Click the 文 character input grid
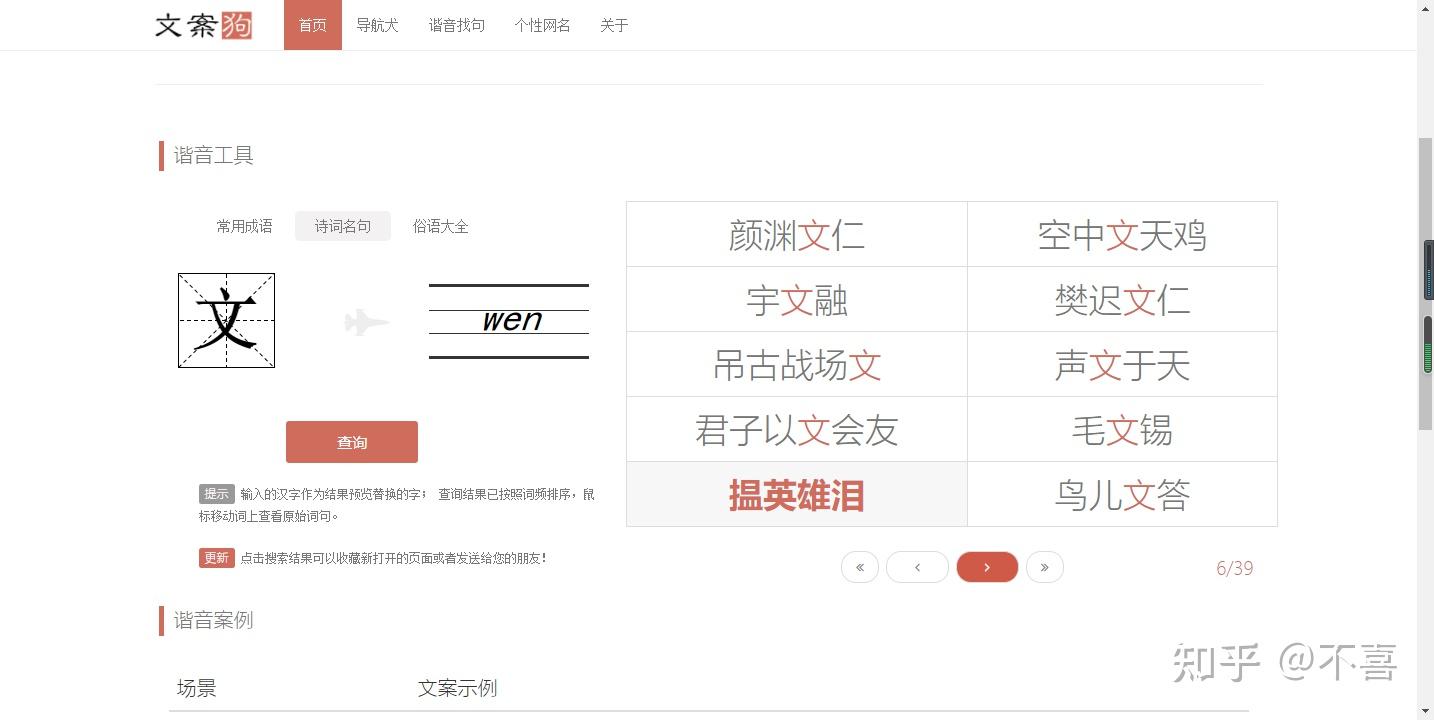This screenshot has width=1434, height=720. pyautogui.click(x=226, y=320)
